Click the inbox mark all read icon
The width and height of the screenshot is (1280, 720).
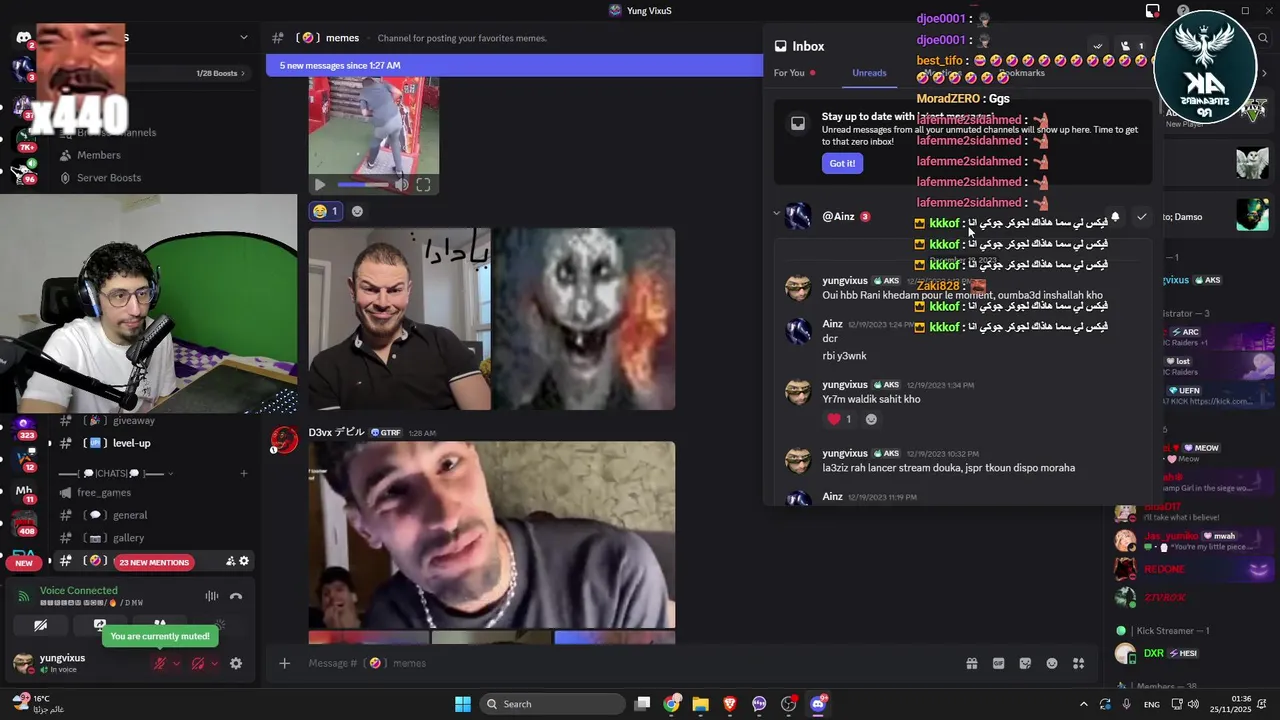tap(1097, 46)
